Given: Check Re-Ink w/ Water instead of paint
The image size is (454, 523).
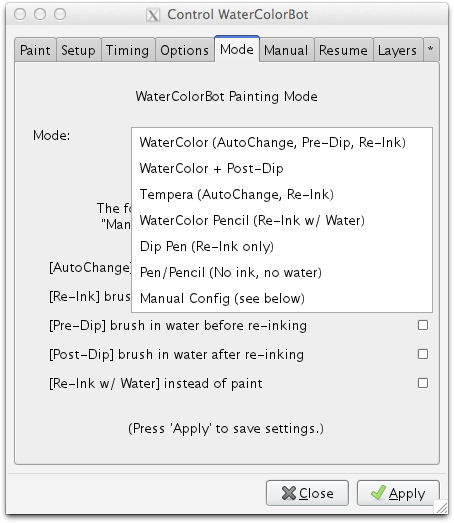Looking at the screenshot, I should pos(423,383).
